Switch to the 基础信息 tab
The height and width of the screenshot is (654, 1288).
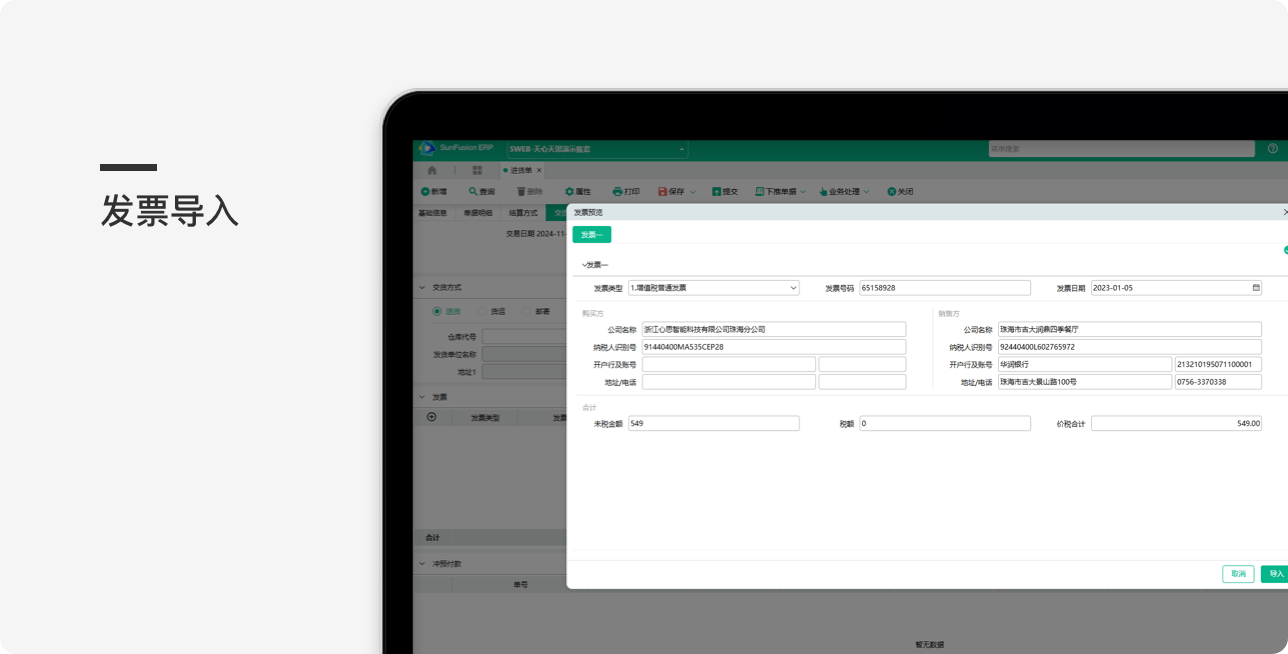tap(432, 213)
